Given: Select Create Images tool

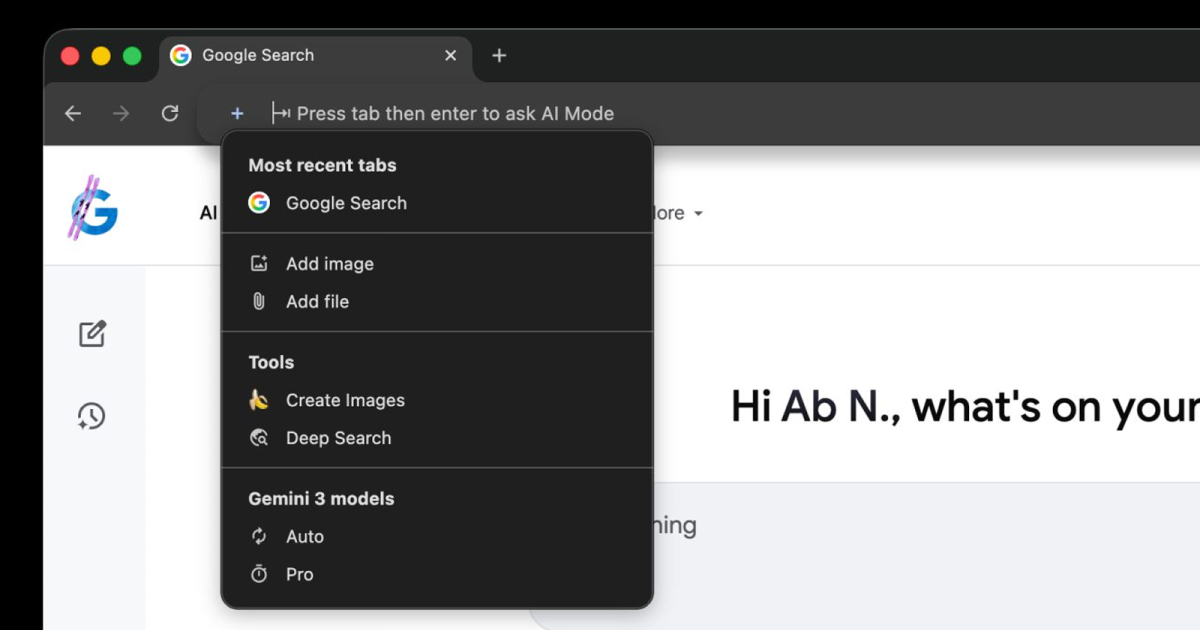Looking at the screenshot, I should 345,400.
